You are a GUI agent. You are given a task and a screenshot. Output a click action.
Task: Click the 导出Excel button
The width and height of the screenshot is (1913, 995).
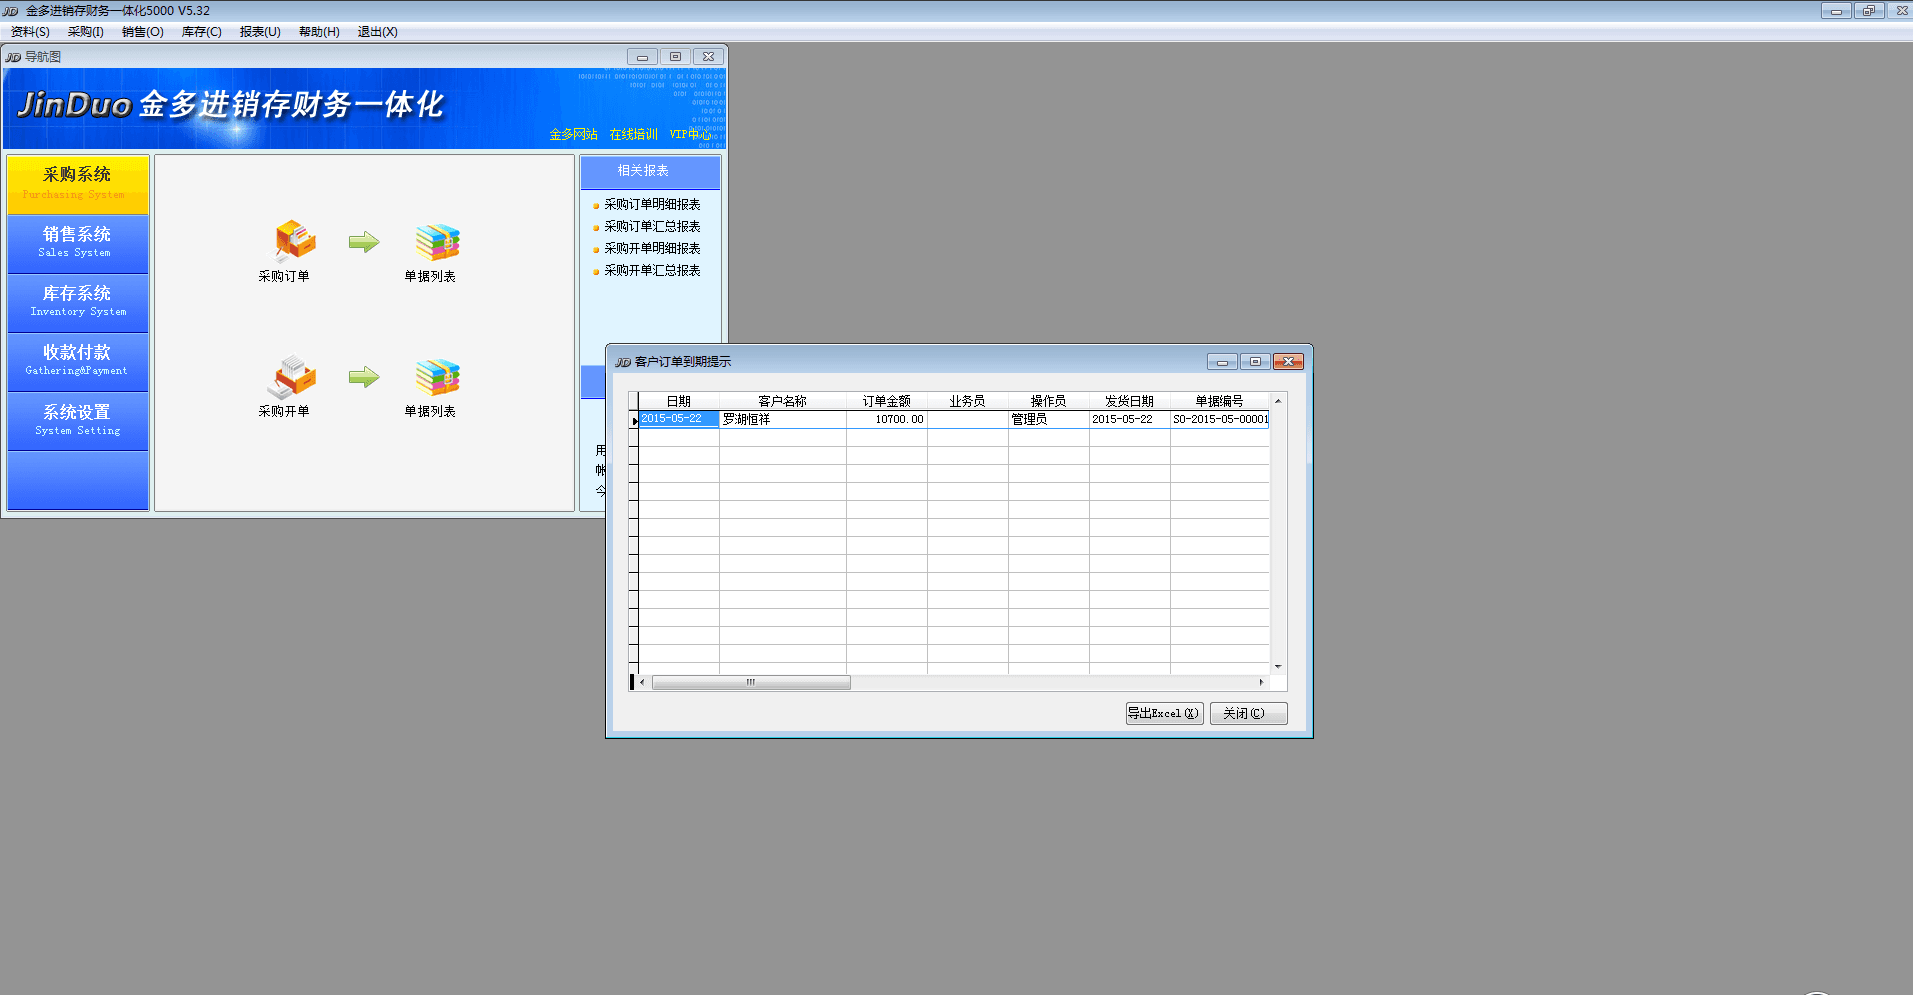(1163, 713)
